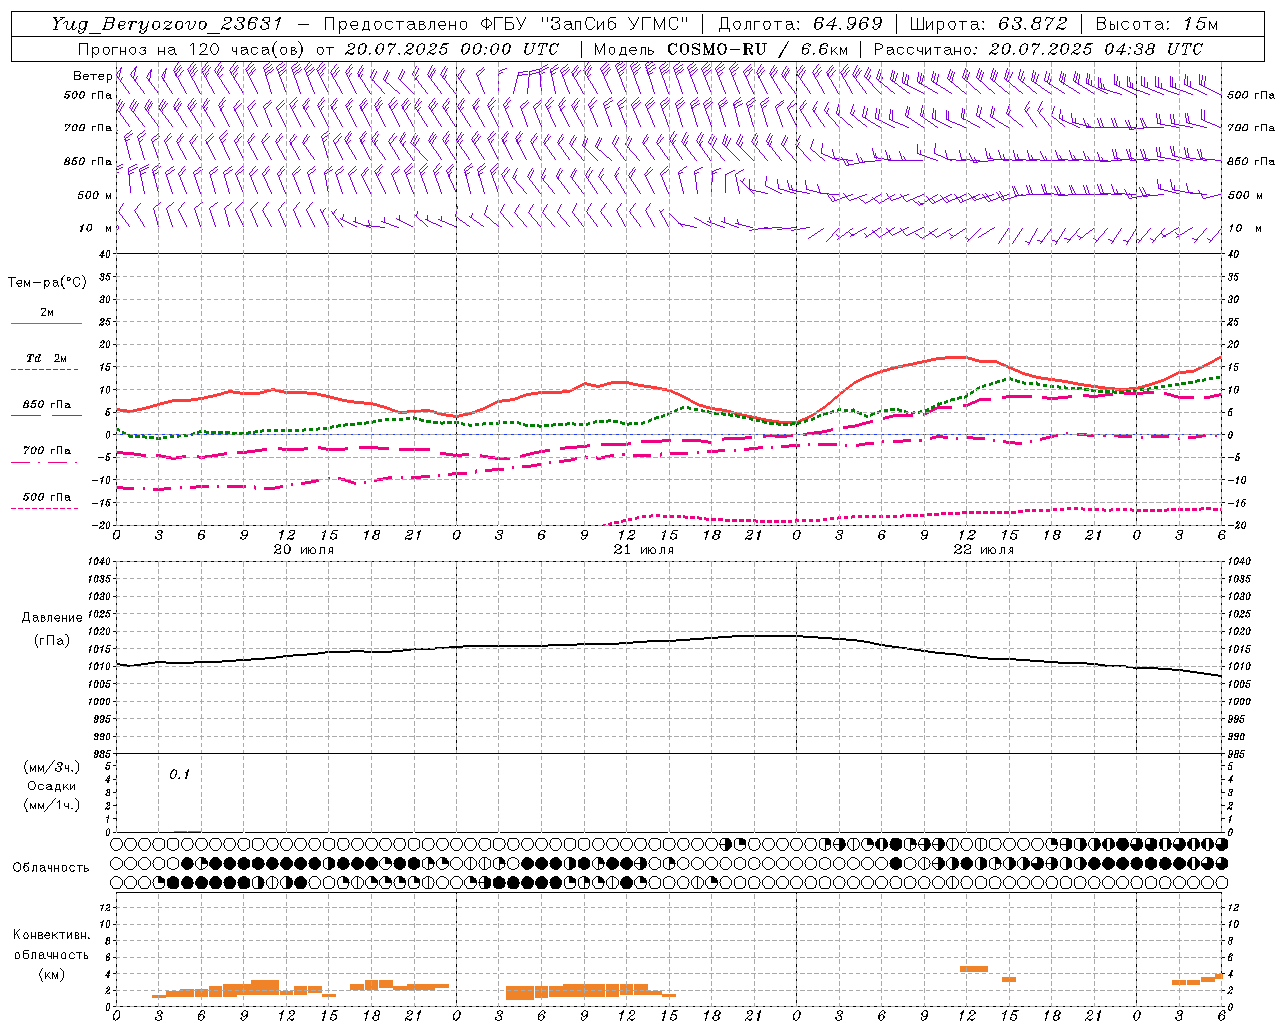Click the model label COSMO-RU / 6.6км
This screenshot has height=1024, width=1280.
757,49
